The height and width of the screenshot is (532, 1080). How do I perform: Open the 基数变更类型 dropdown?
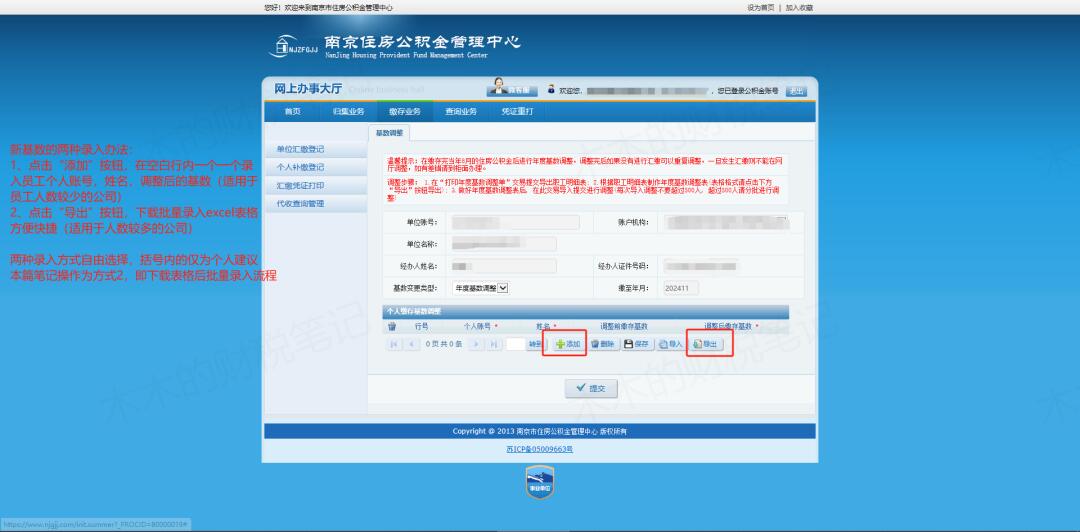[x=480, y=288]
